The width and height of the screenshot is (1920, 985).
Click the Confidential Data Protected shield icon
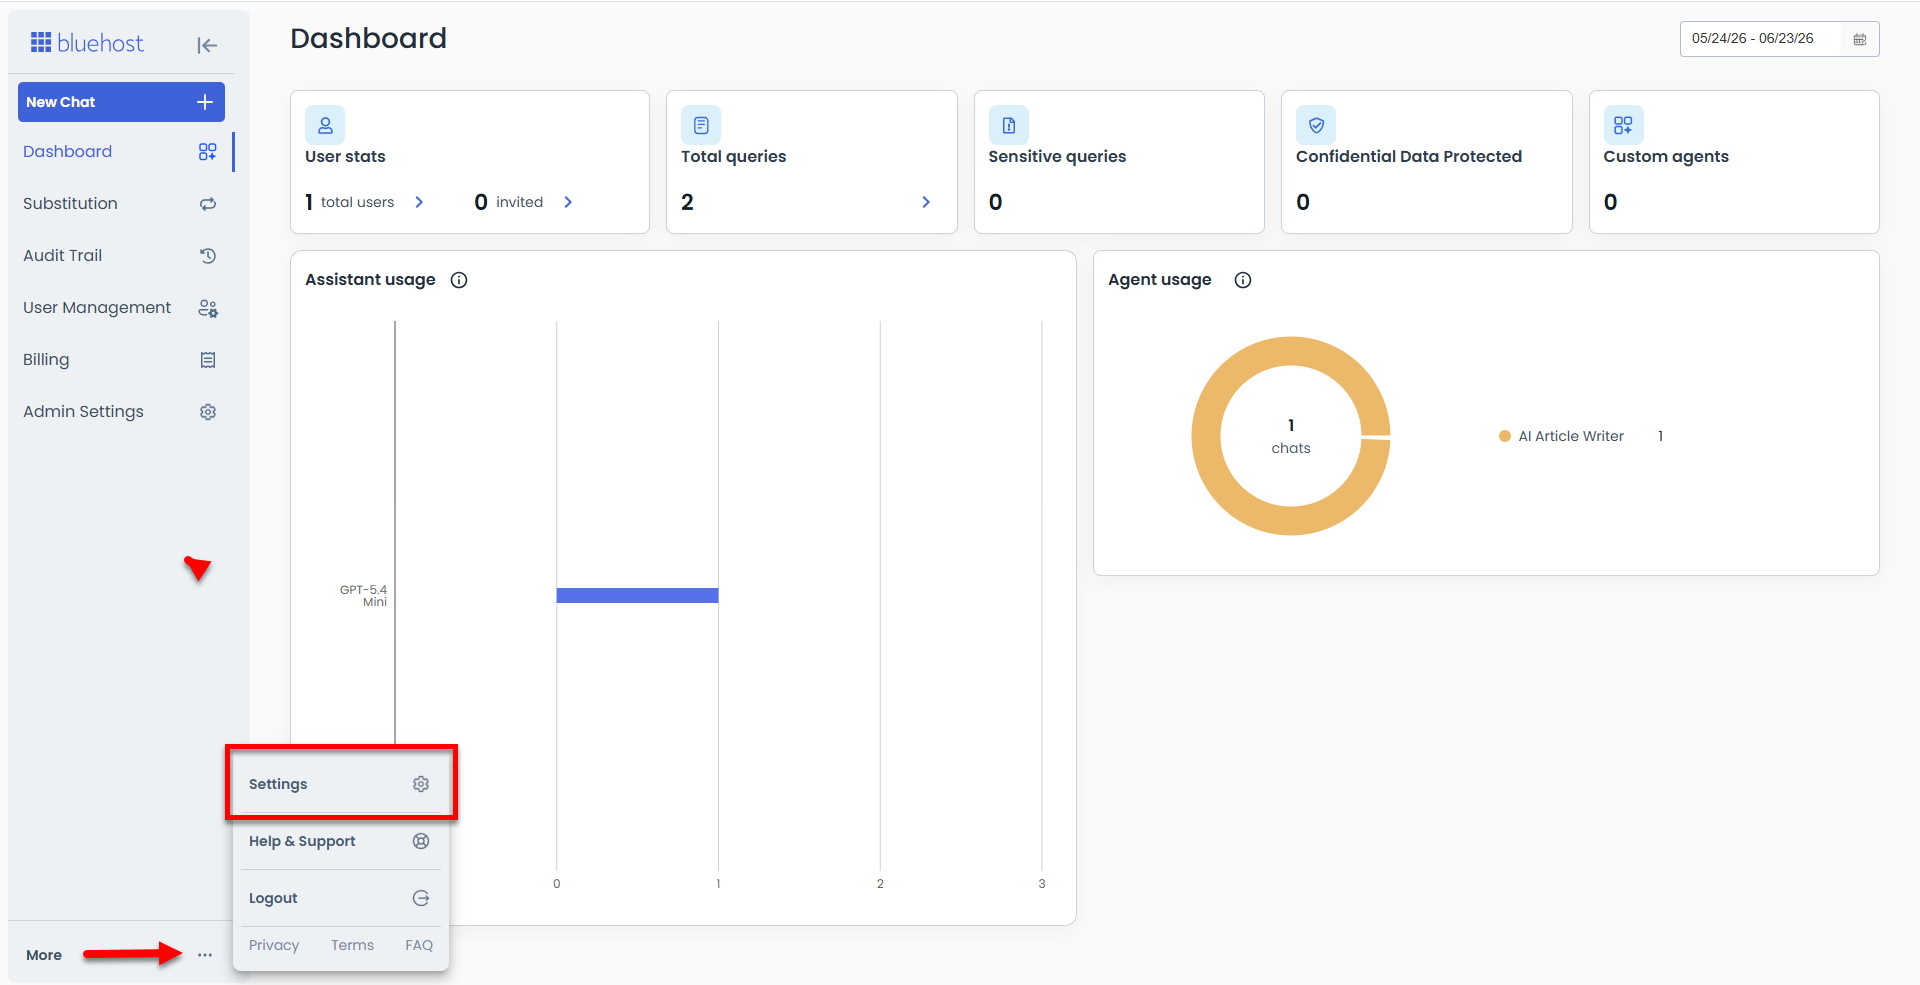pos(1316,125)
